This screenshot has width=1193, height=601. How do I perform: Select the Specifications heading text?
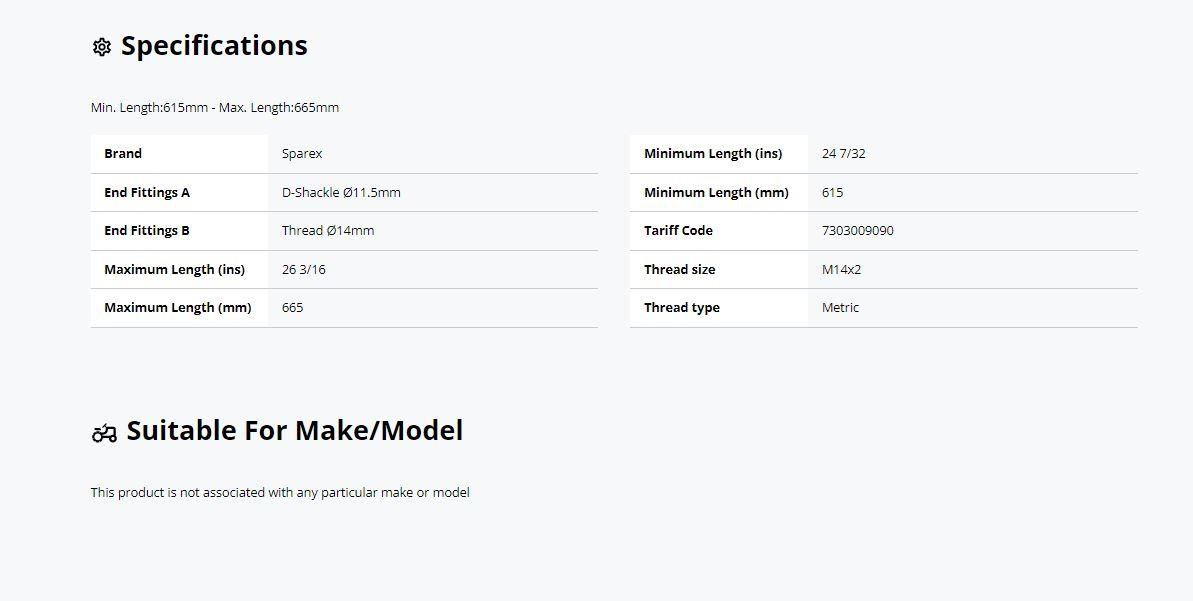214,46
